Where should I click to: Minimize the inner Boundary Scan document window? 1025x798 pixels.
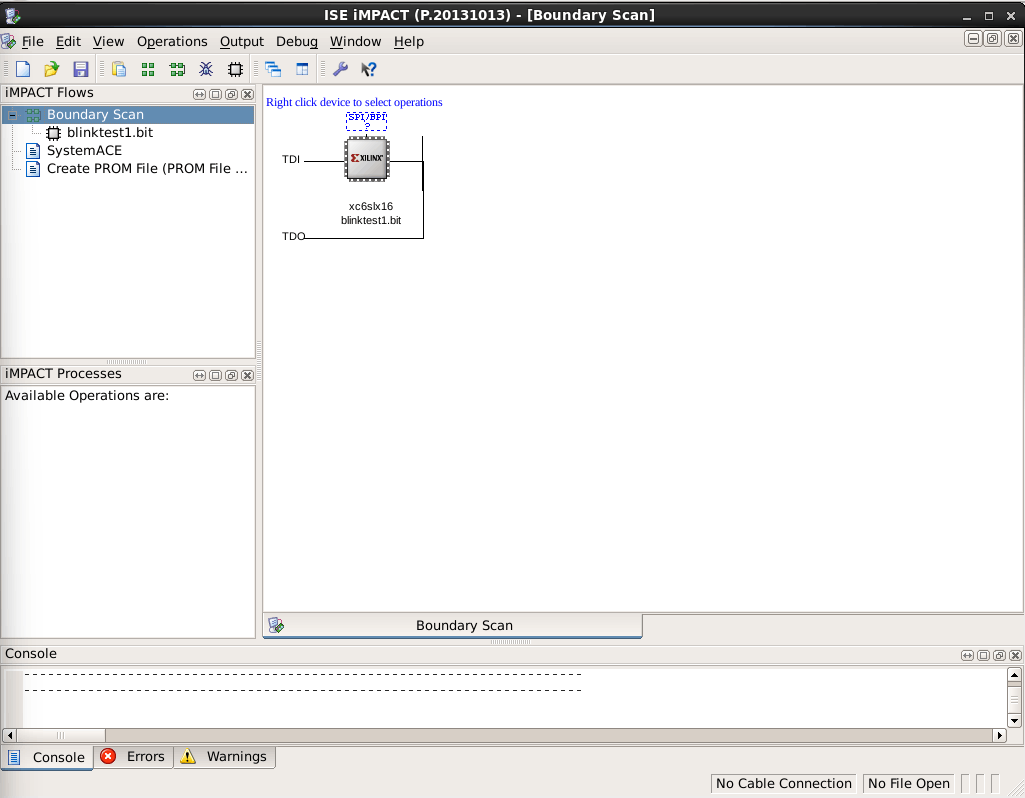click(x=973, y=39)
